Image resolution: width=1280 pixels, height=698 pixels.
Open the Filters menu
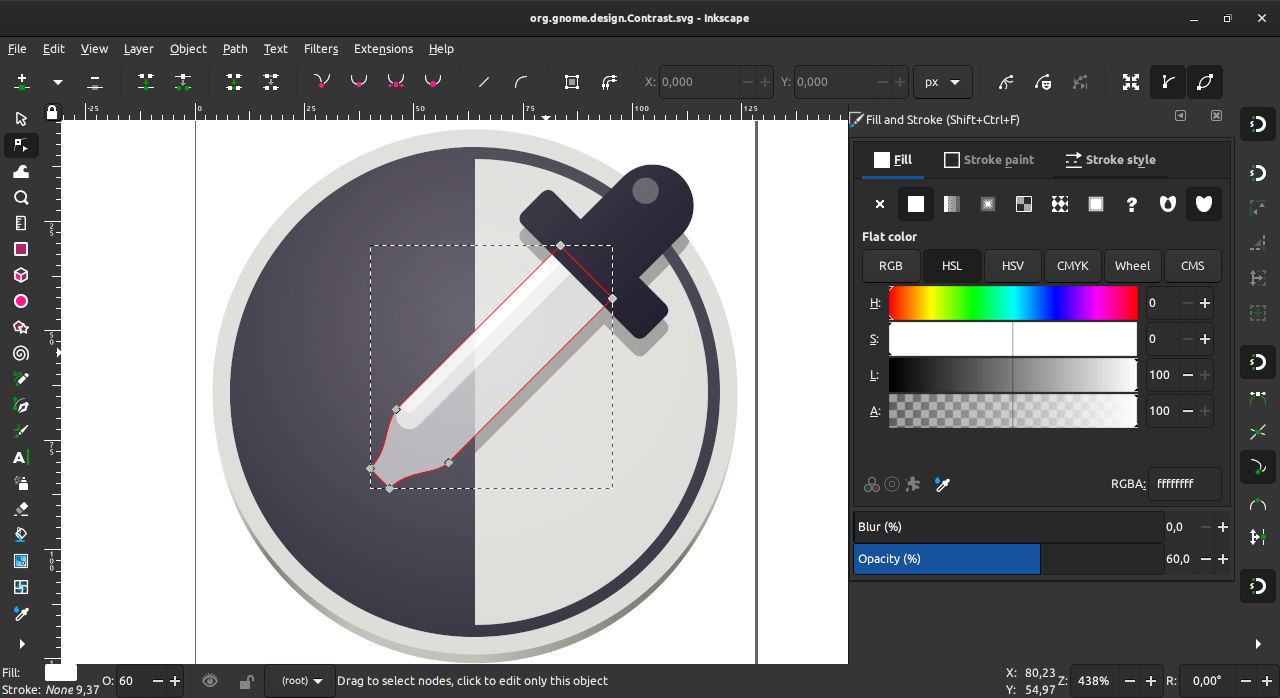pyautogui.click(x=321, y=48)
